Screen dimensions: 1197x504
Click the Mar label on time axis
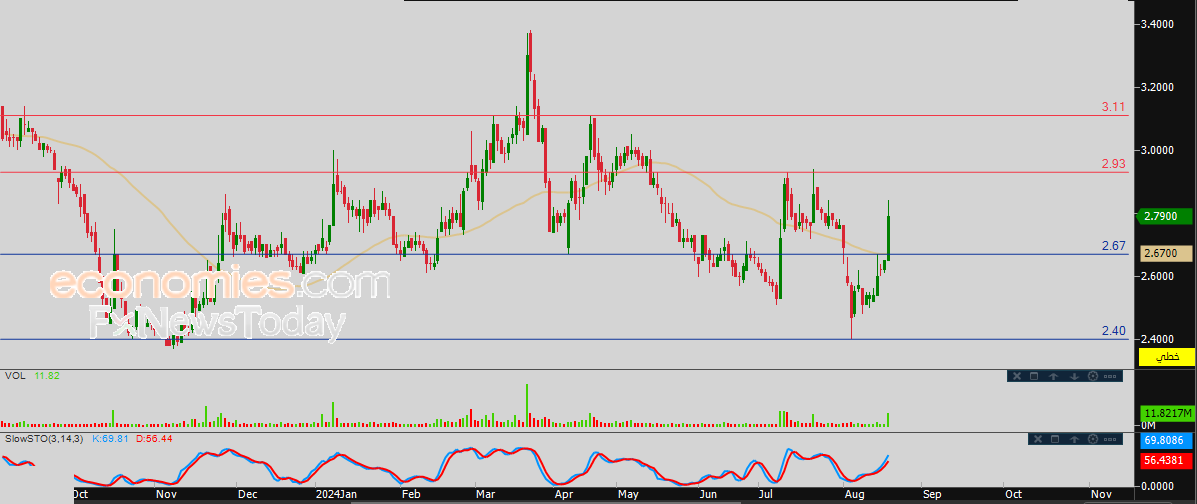tap(486, 495)
